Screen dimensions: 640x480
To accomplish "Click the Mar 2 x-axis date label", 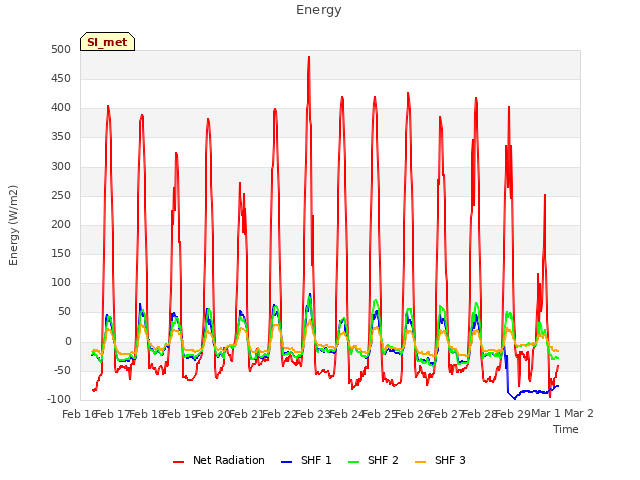I will point(579,414).
